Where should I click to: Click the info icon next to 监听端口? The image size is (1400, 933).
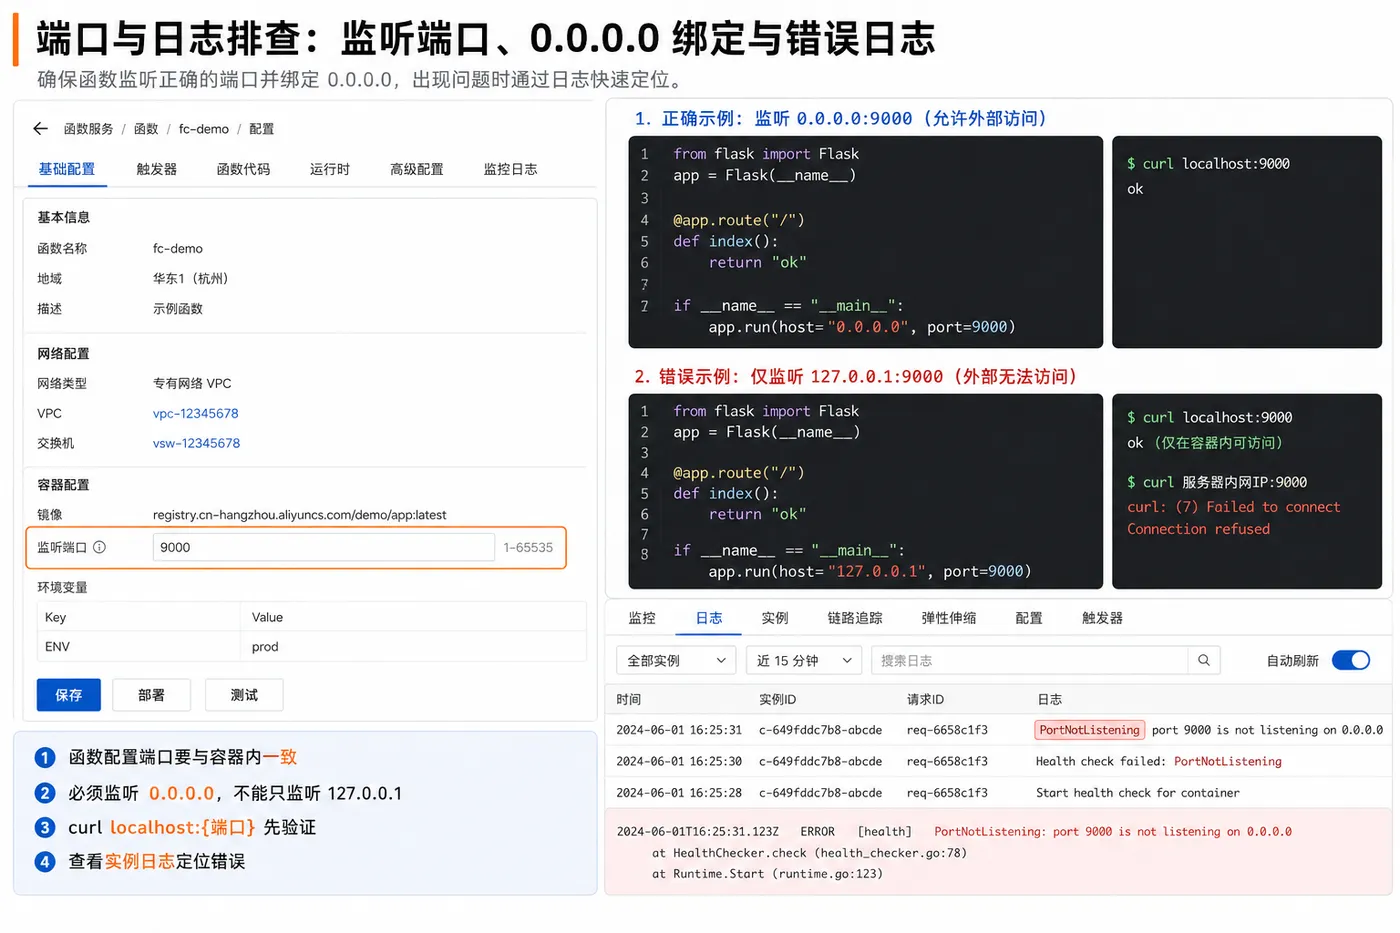click(99, 547)
